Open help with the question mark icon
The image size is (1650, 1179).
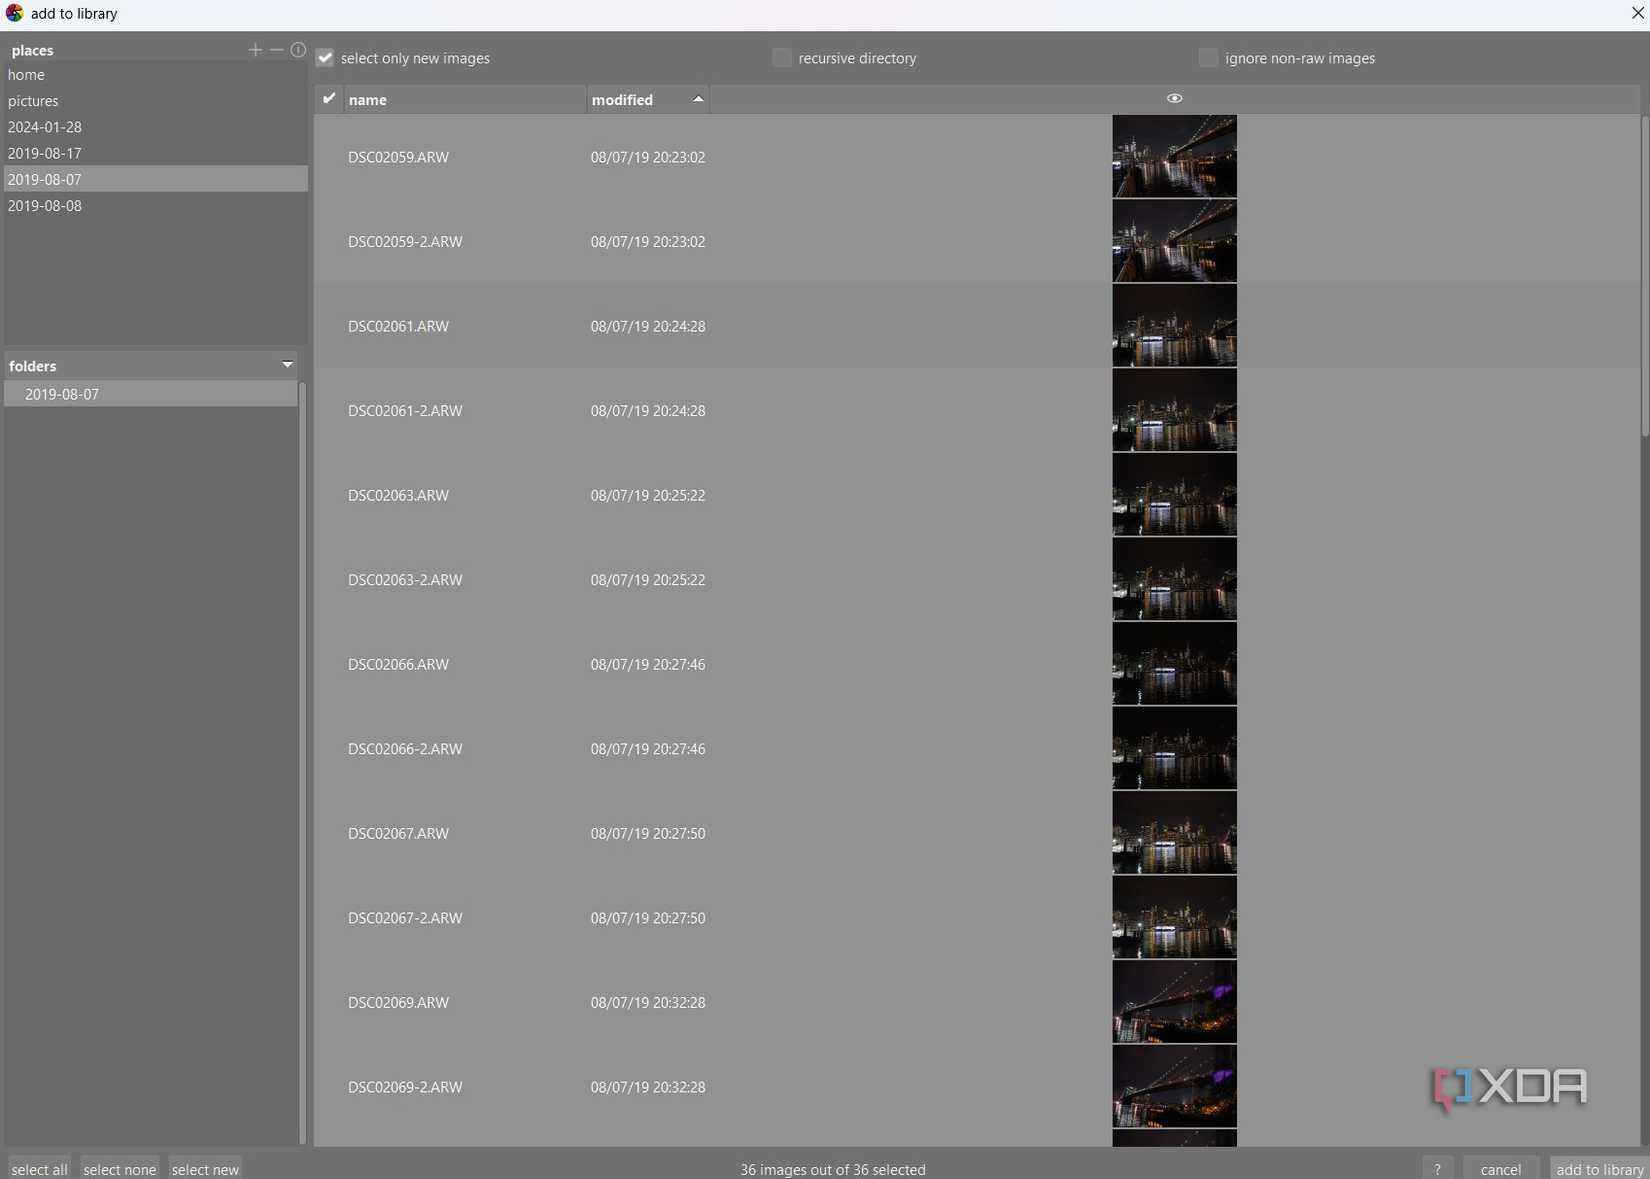coord(1438,1168)
